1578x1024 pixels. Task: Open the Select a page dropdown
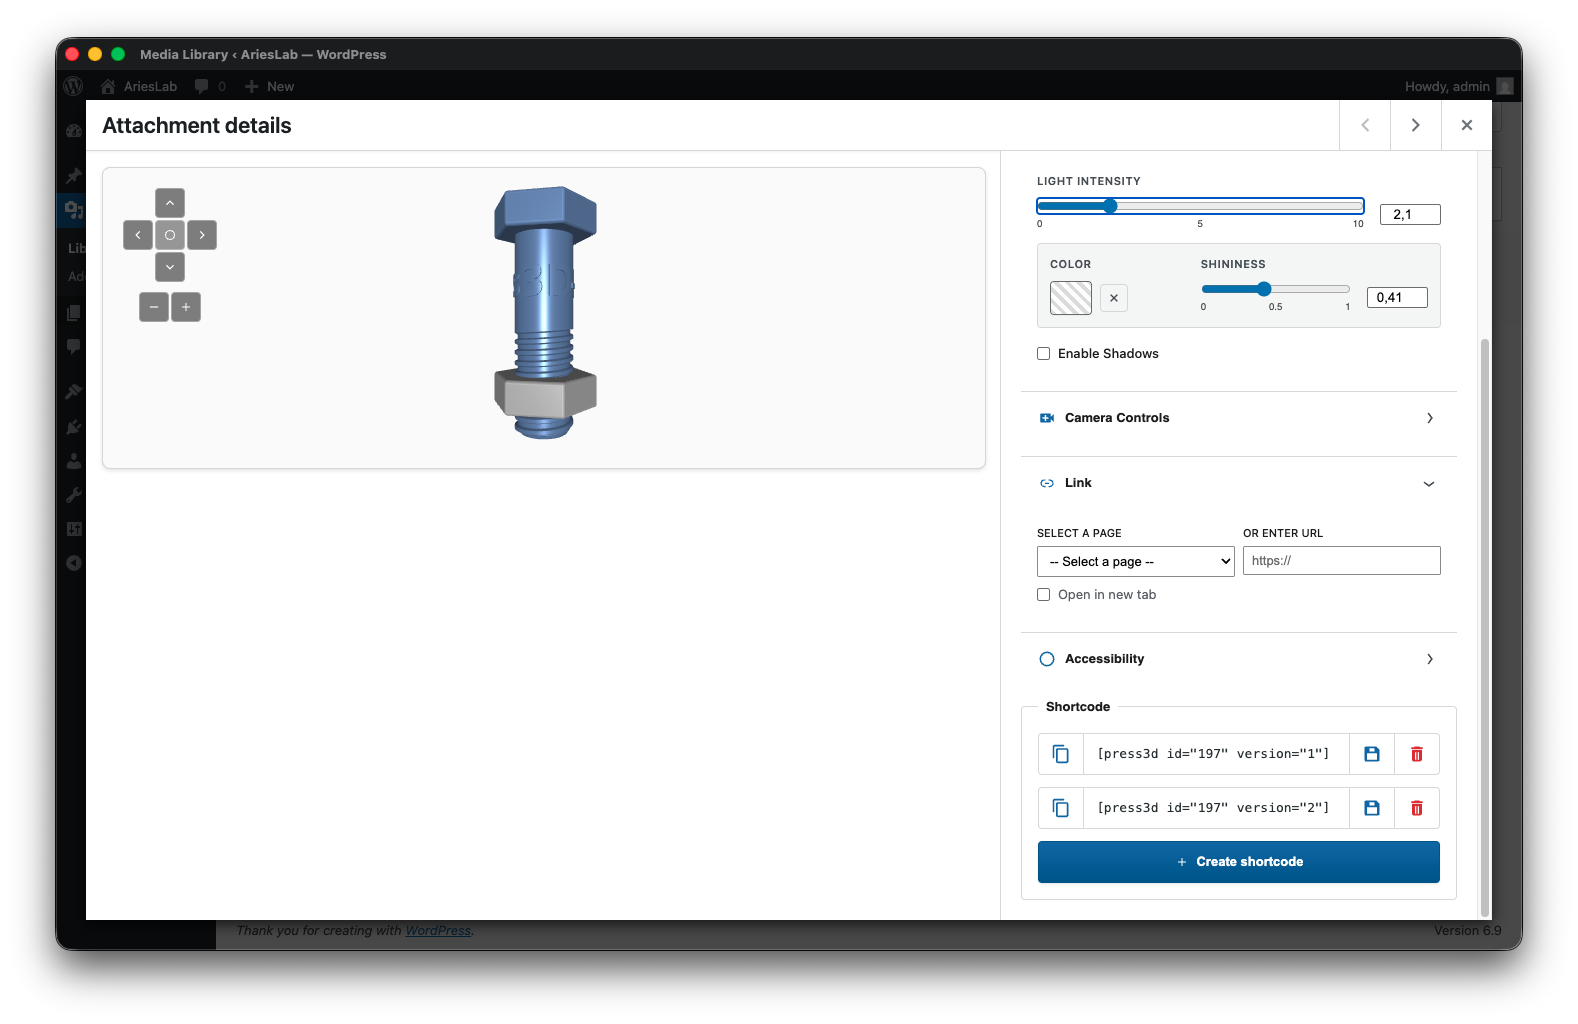1135,562
